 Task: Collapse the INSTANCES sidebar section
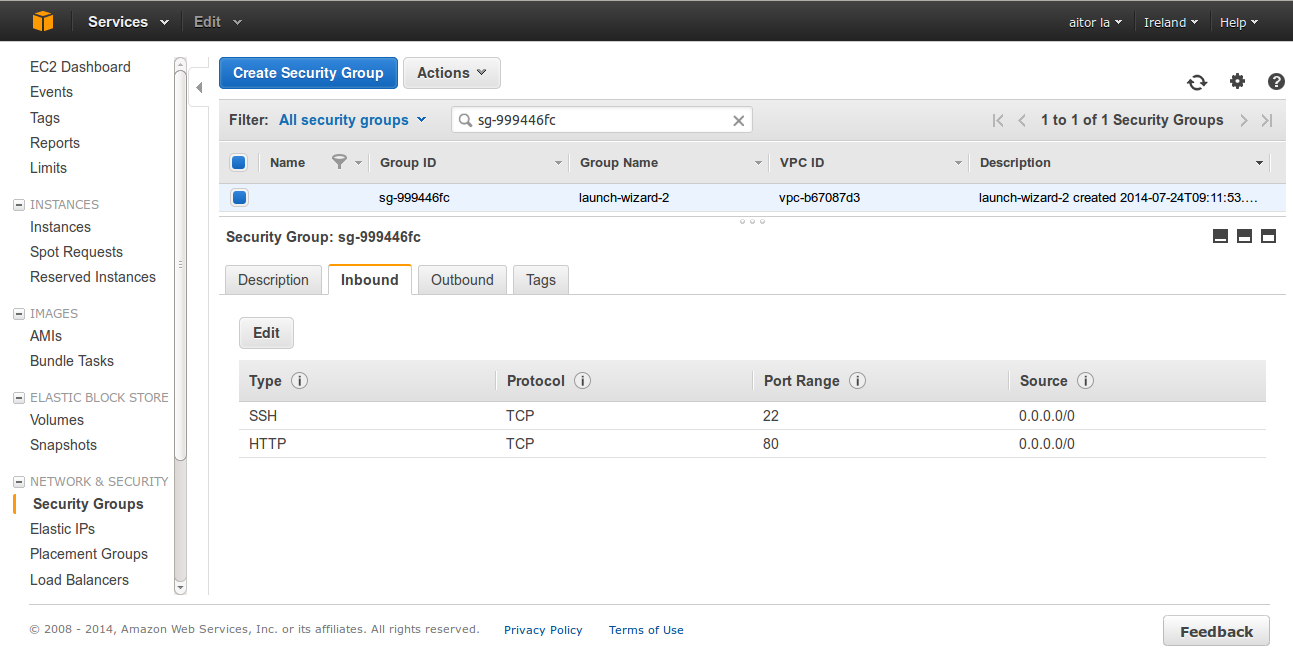(18, 205)
